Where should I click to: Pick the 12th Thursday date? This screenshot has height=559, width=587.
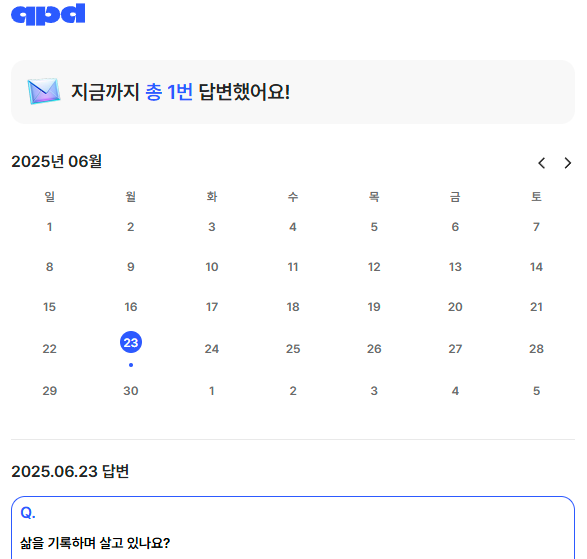374,267
